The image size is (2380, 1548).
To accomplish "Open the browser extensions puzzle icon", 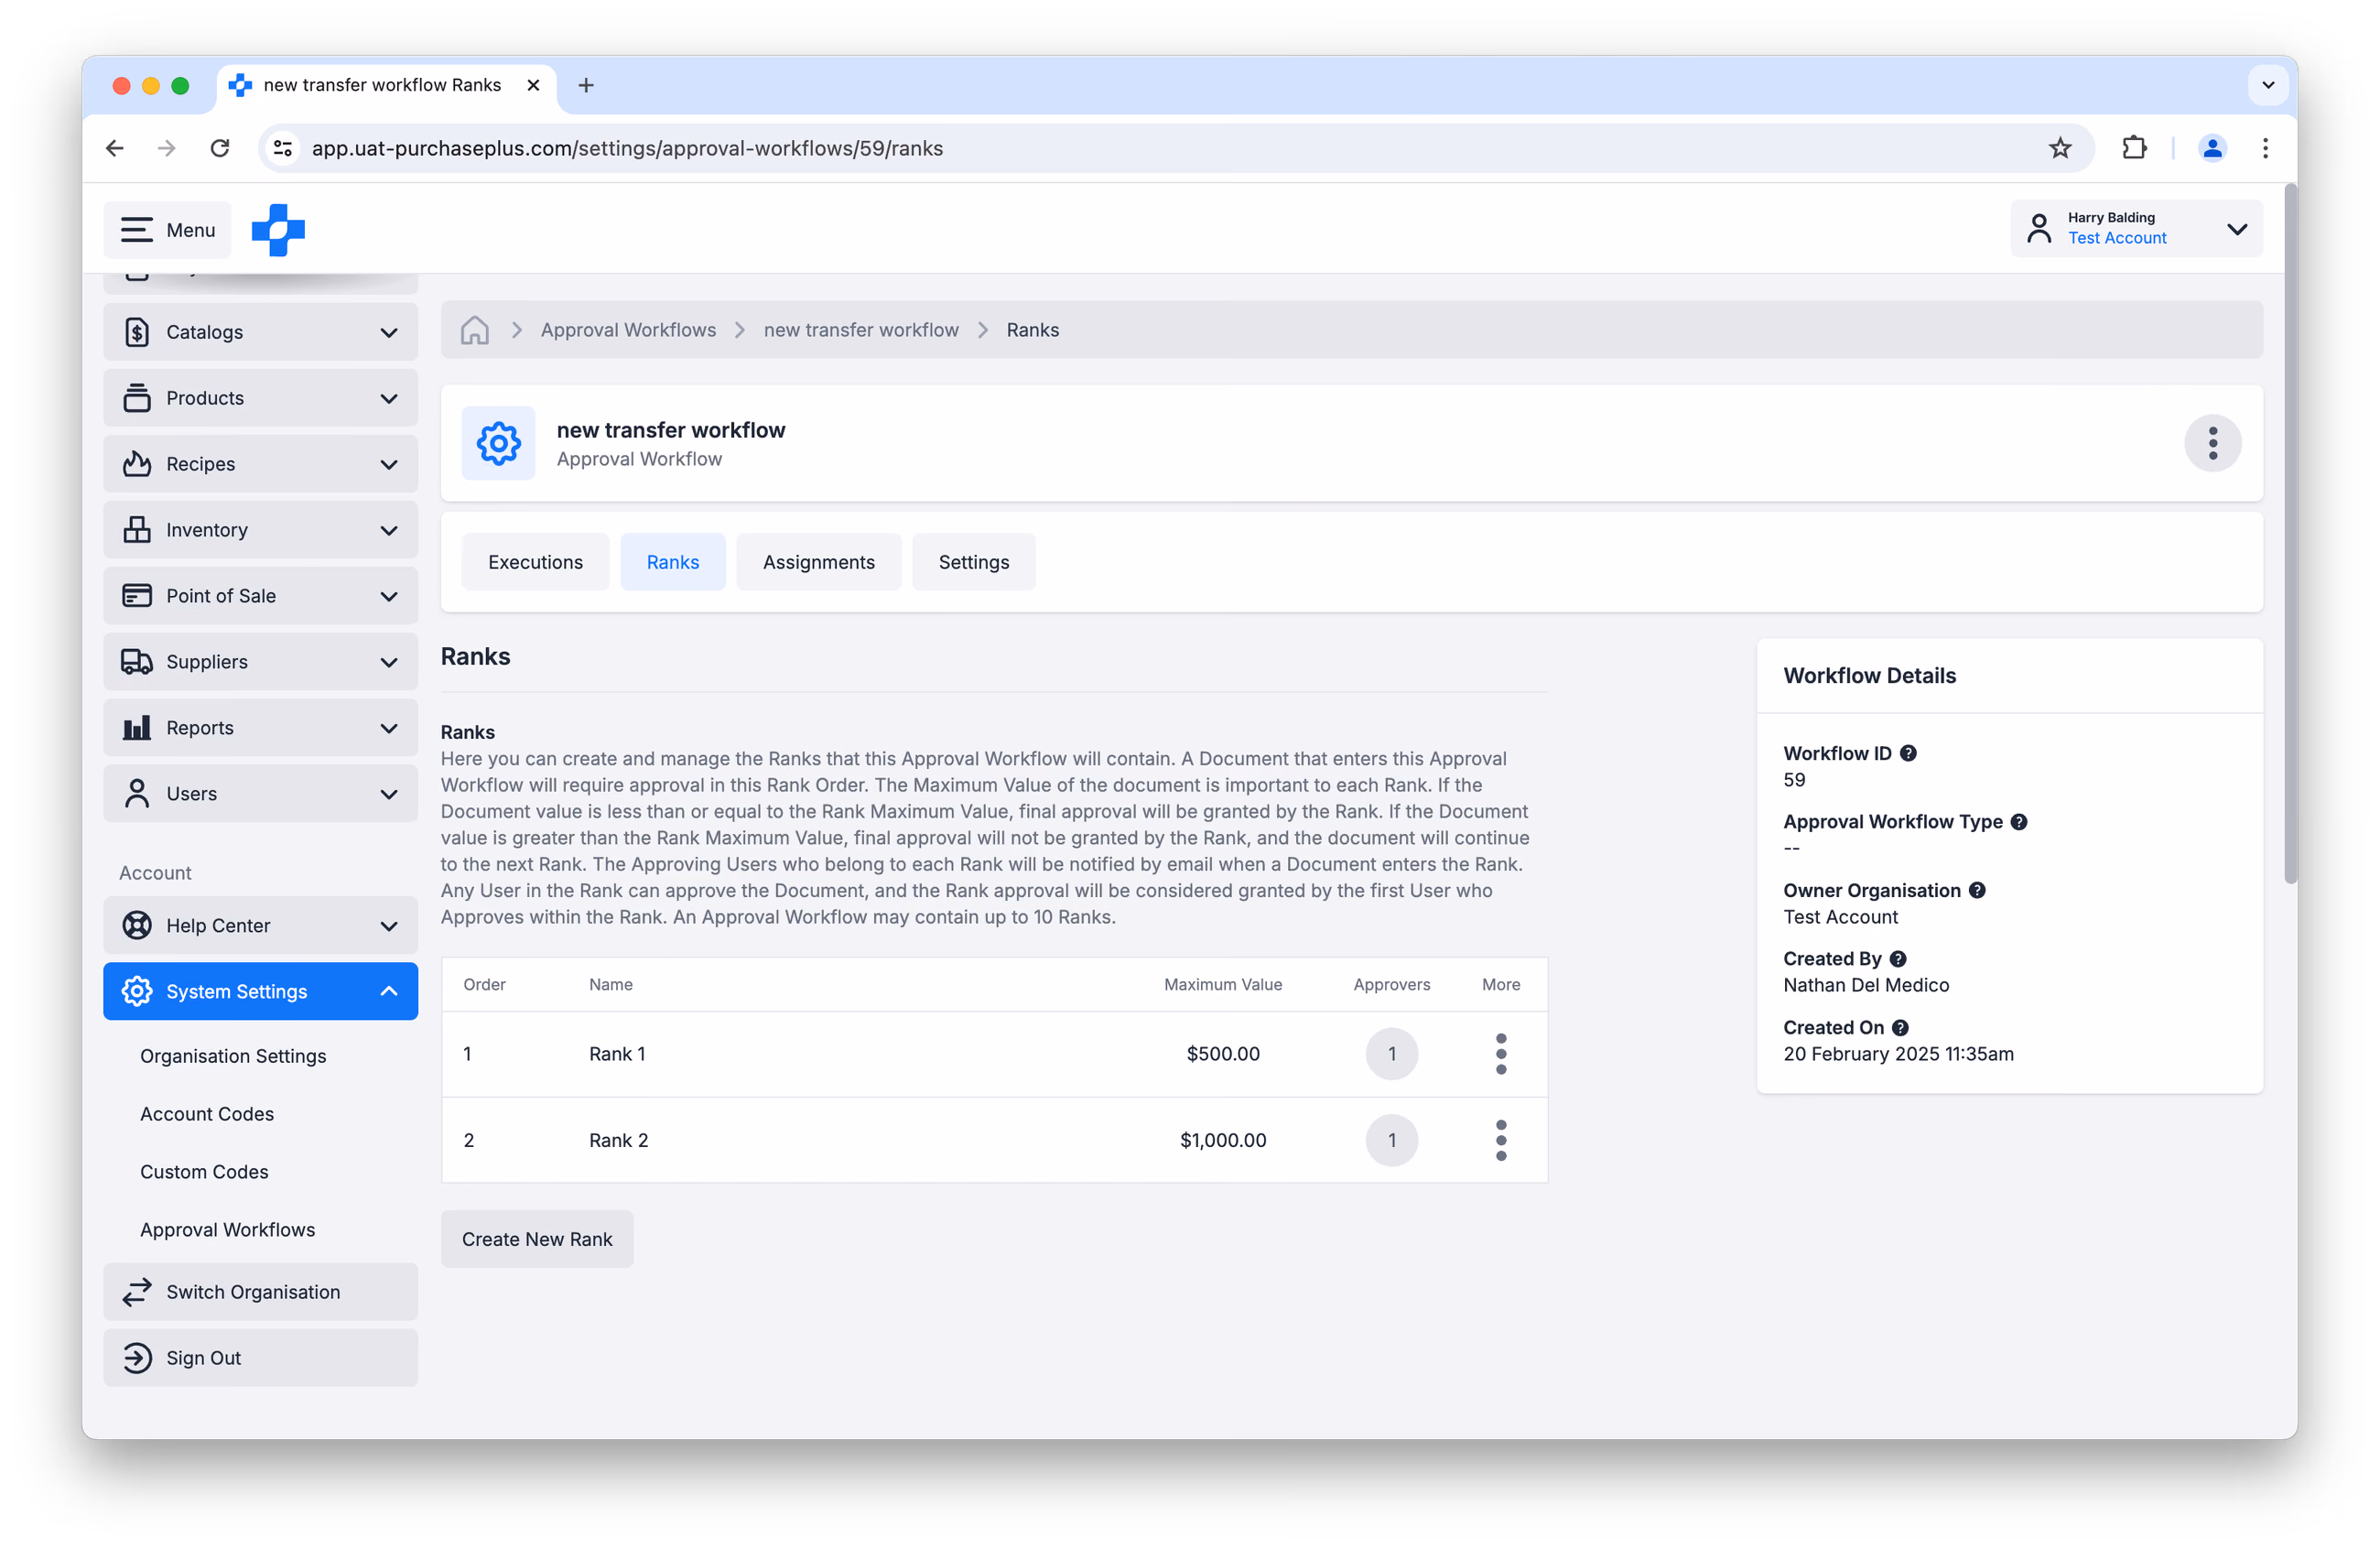I will tap(2134, 148).
